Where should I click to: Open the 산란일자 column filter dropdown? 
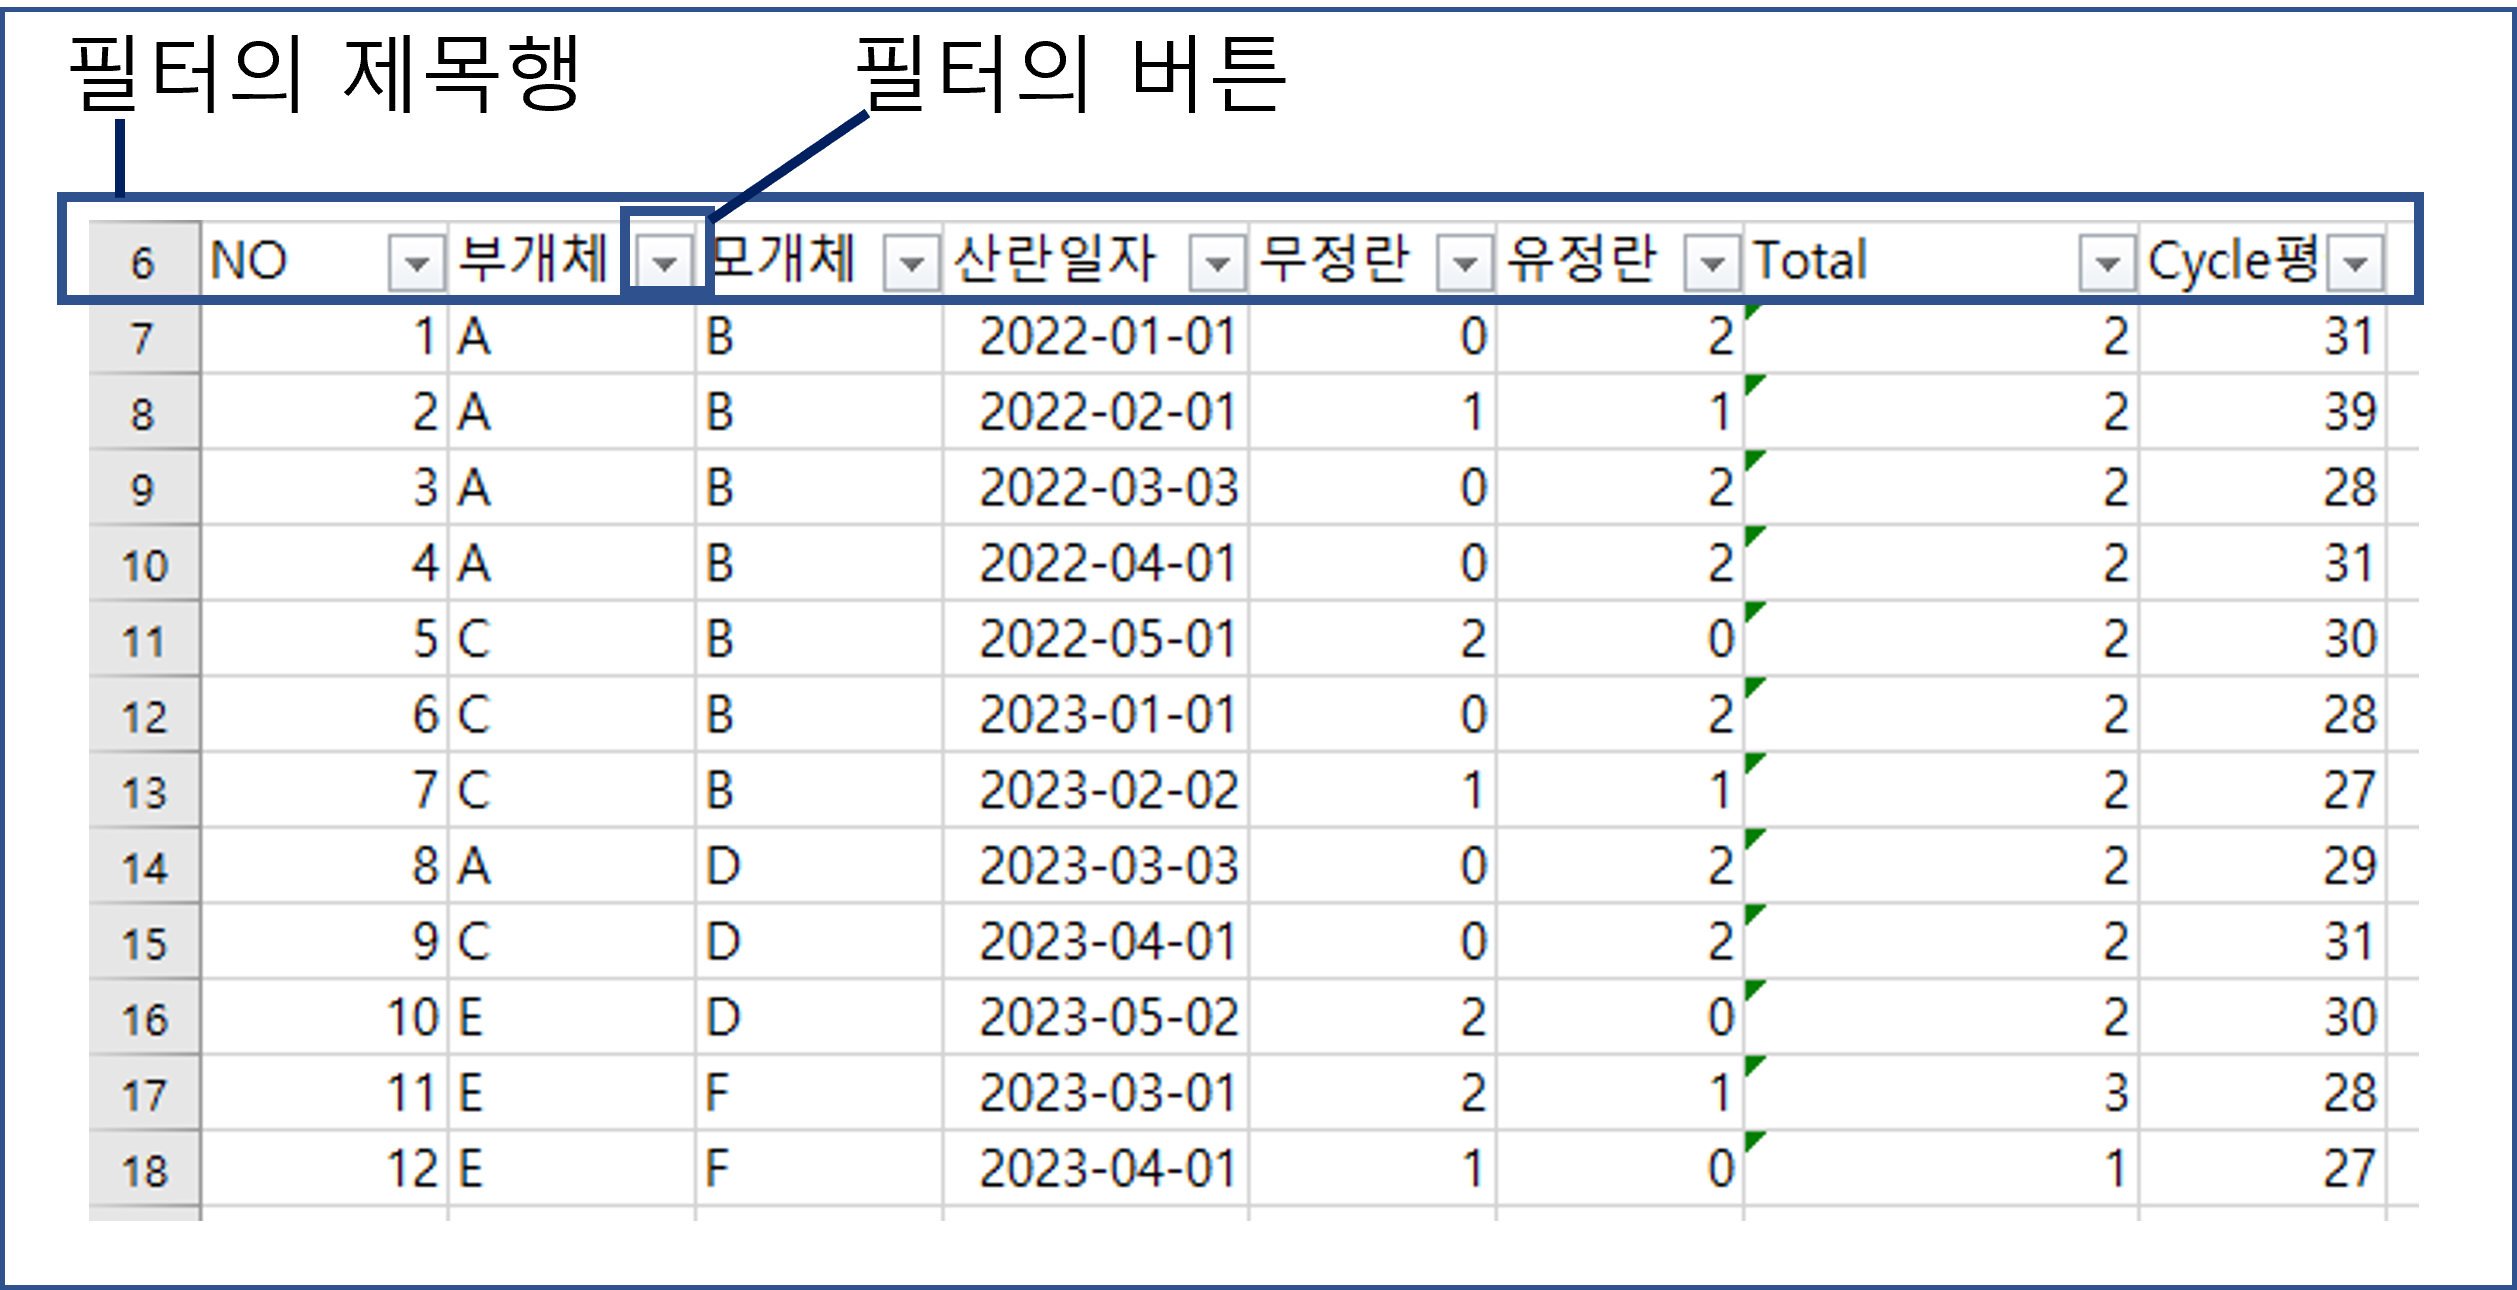[x=1217, y=264]
